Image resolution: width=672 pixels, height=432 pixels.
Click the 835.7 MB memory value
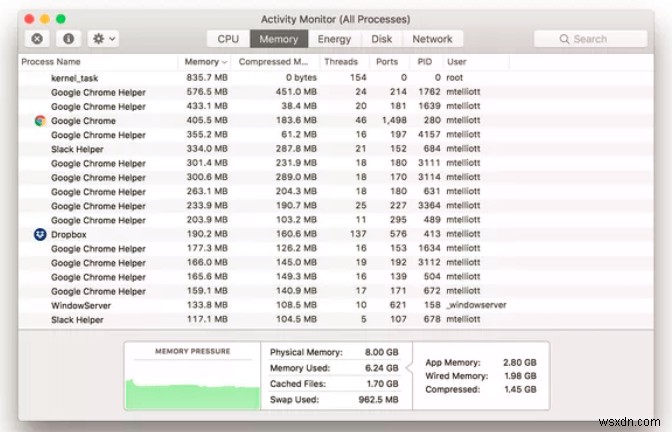pos(207,78)
